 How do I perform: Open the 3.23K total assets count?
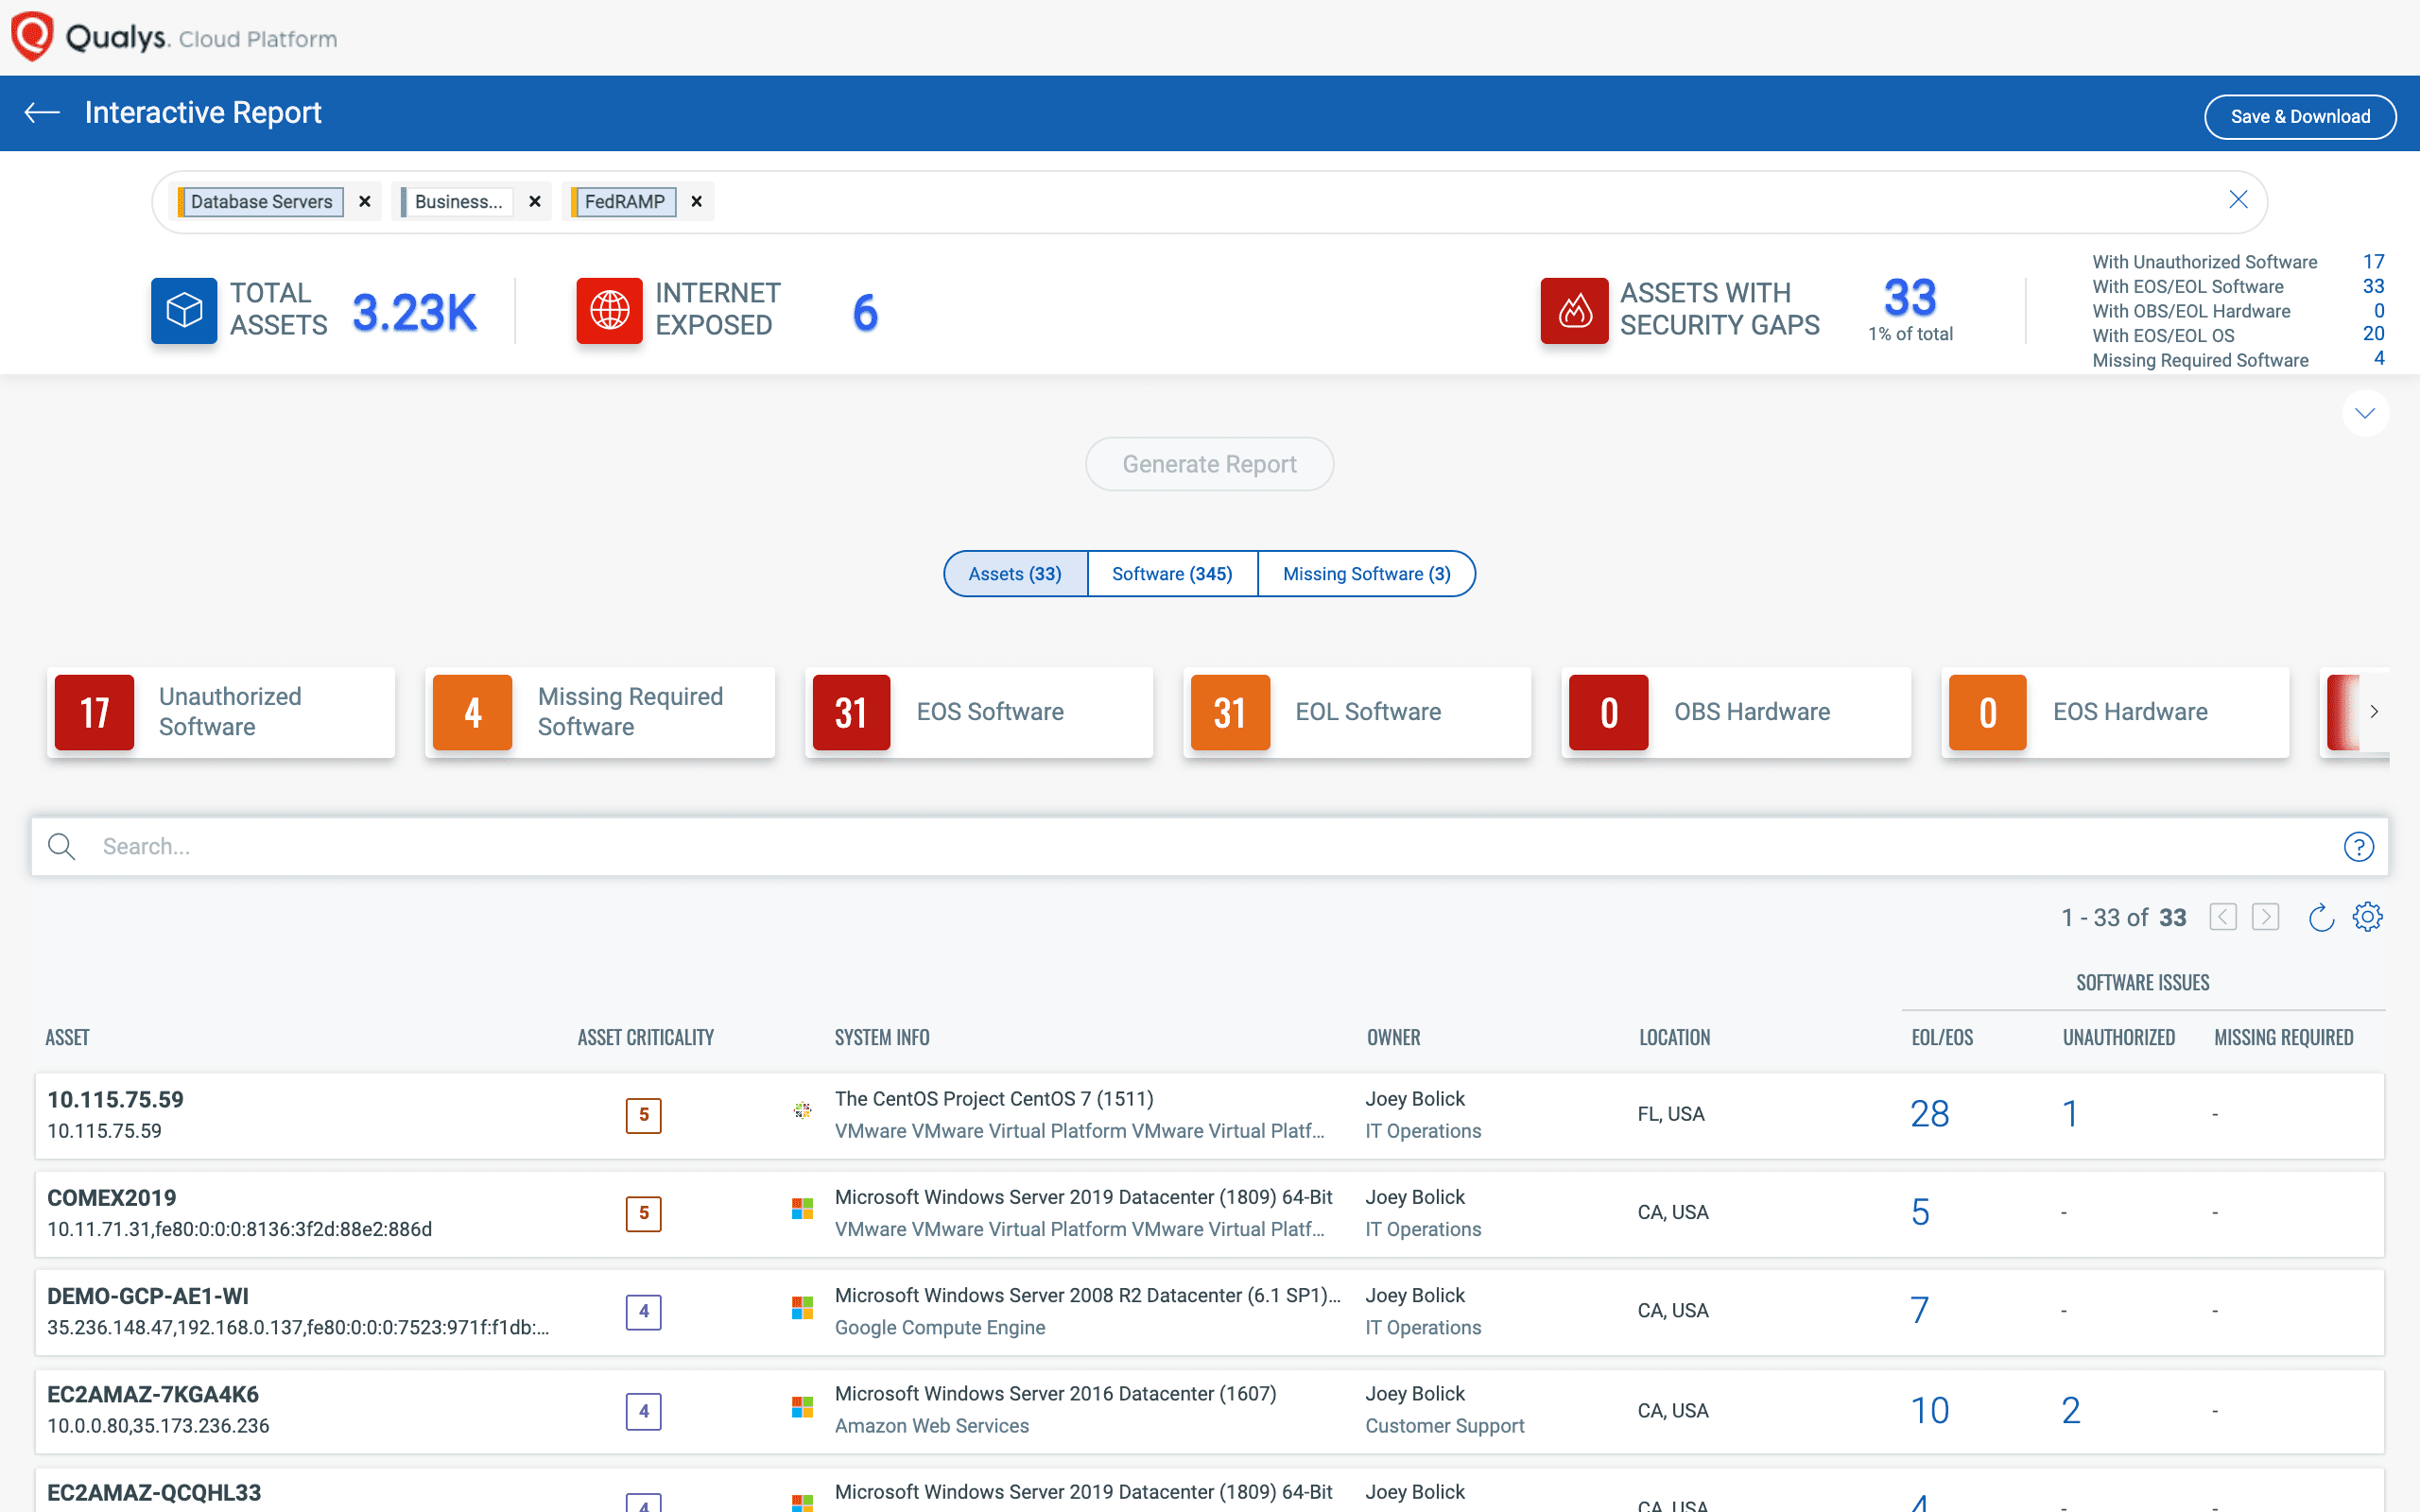point(414,313)
